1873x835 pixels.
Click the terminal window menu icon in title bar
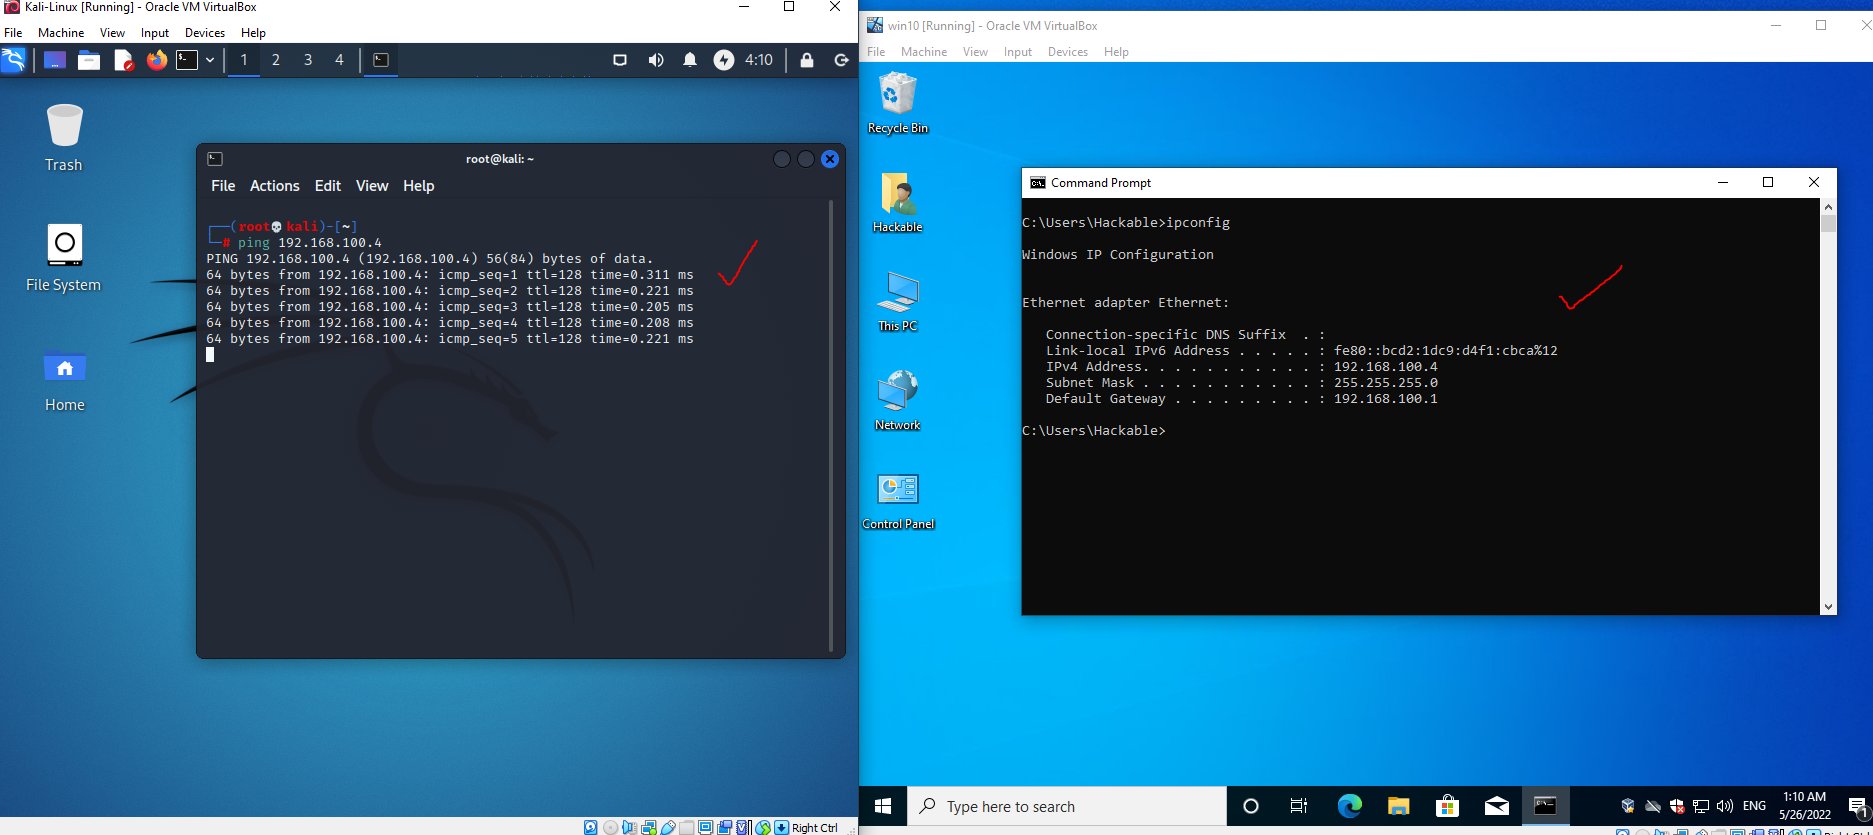pos(215,159)
